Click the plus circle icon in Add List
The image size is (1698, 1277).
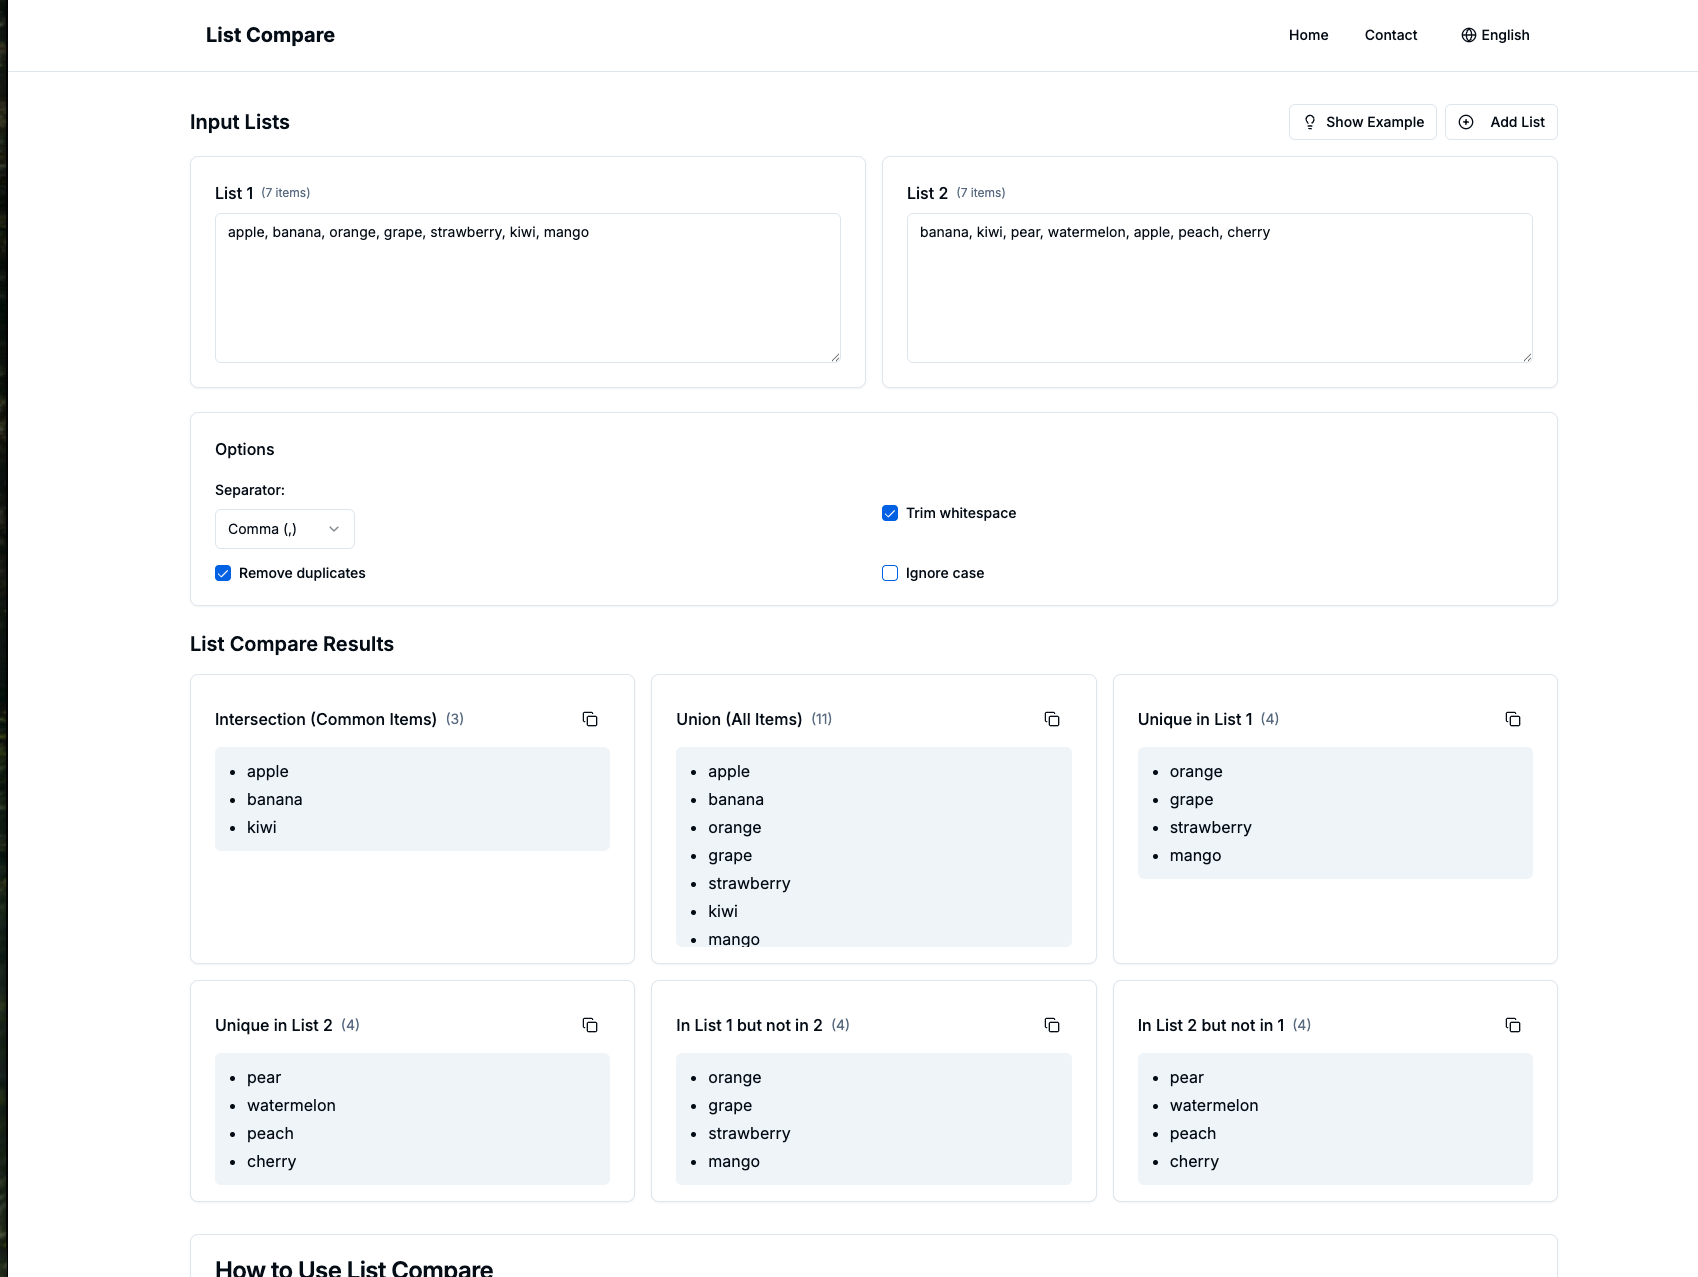(1466, 122)
